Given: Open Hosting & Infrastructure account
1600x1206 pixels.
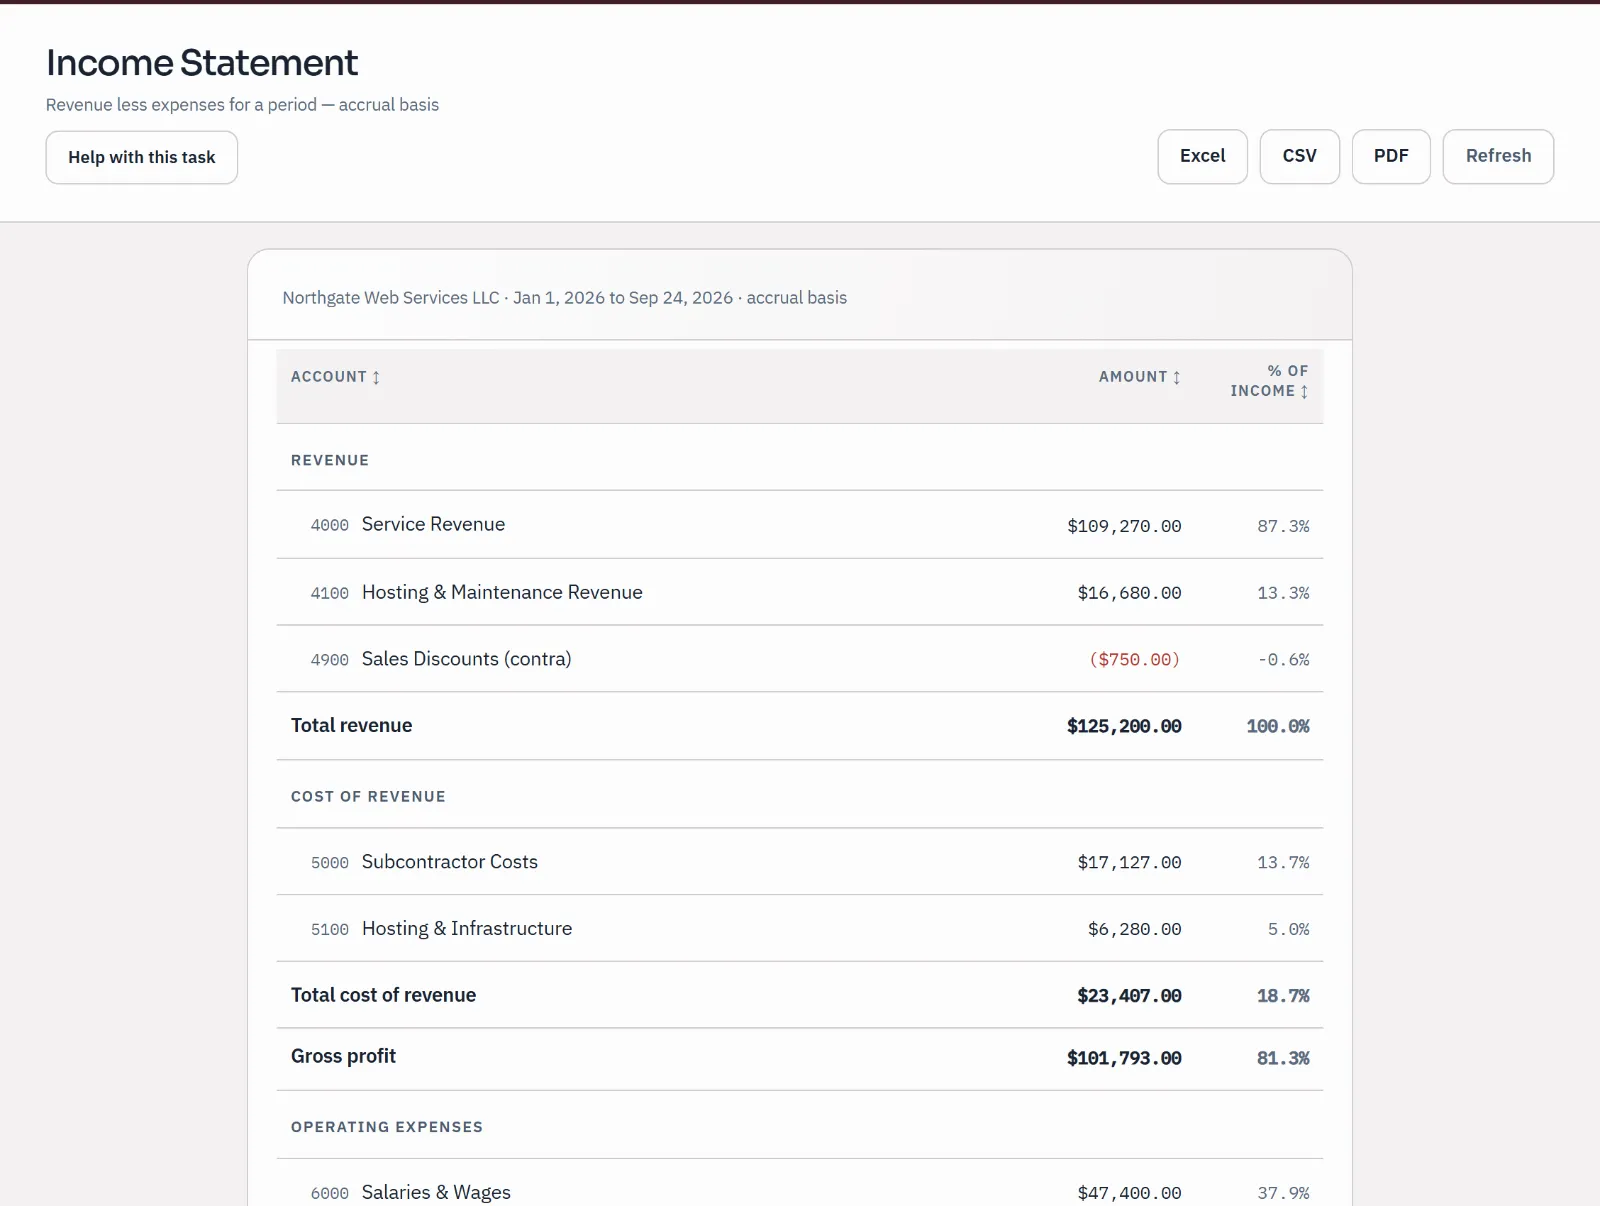Looking at the screenshot, I should [467, 929].
